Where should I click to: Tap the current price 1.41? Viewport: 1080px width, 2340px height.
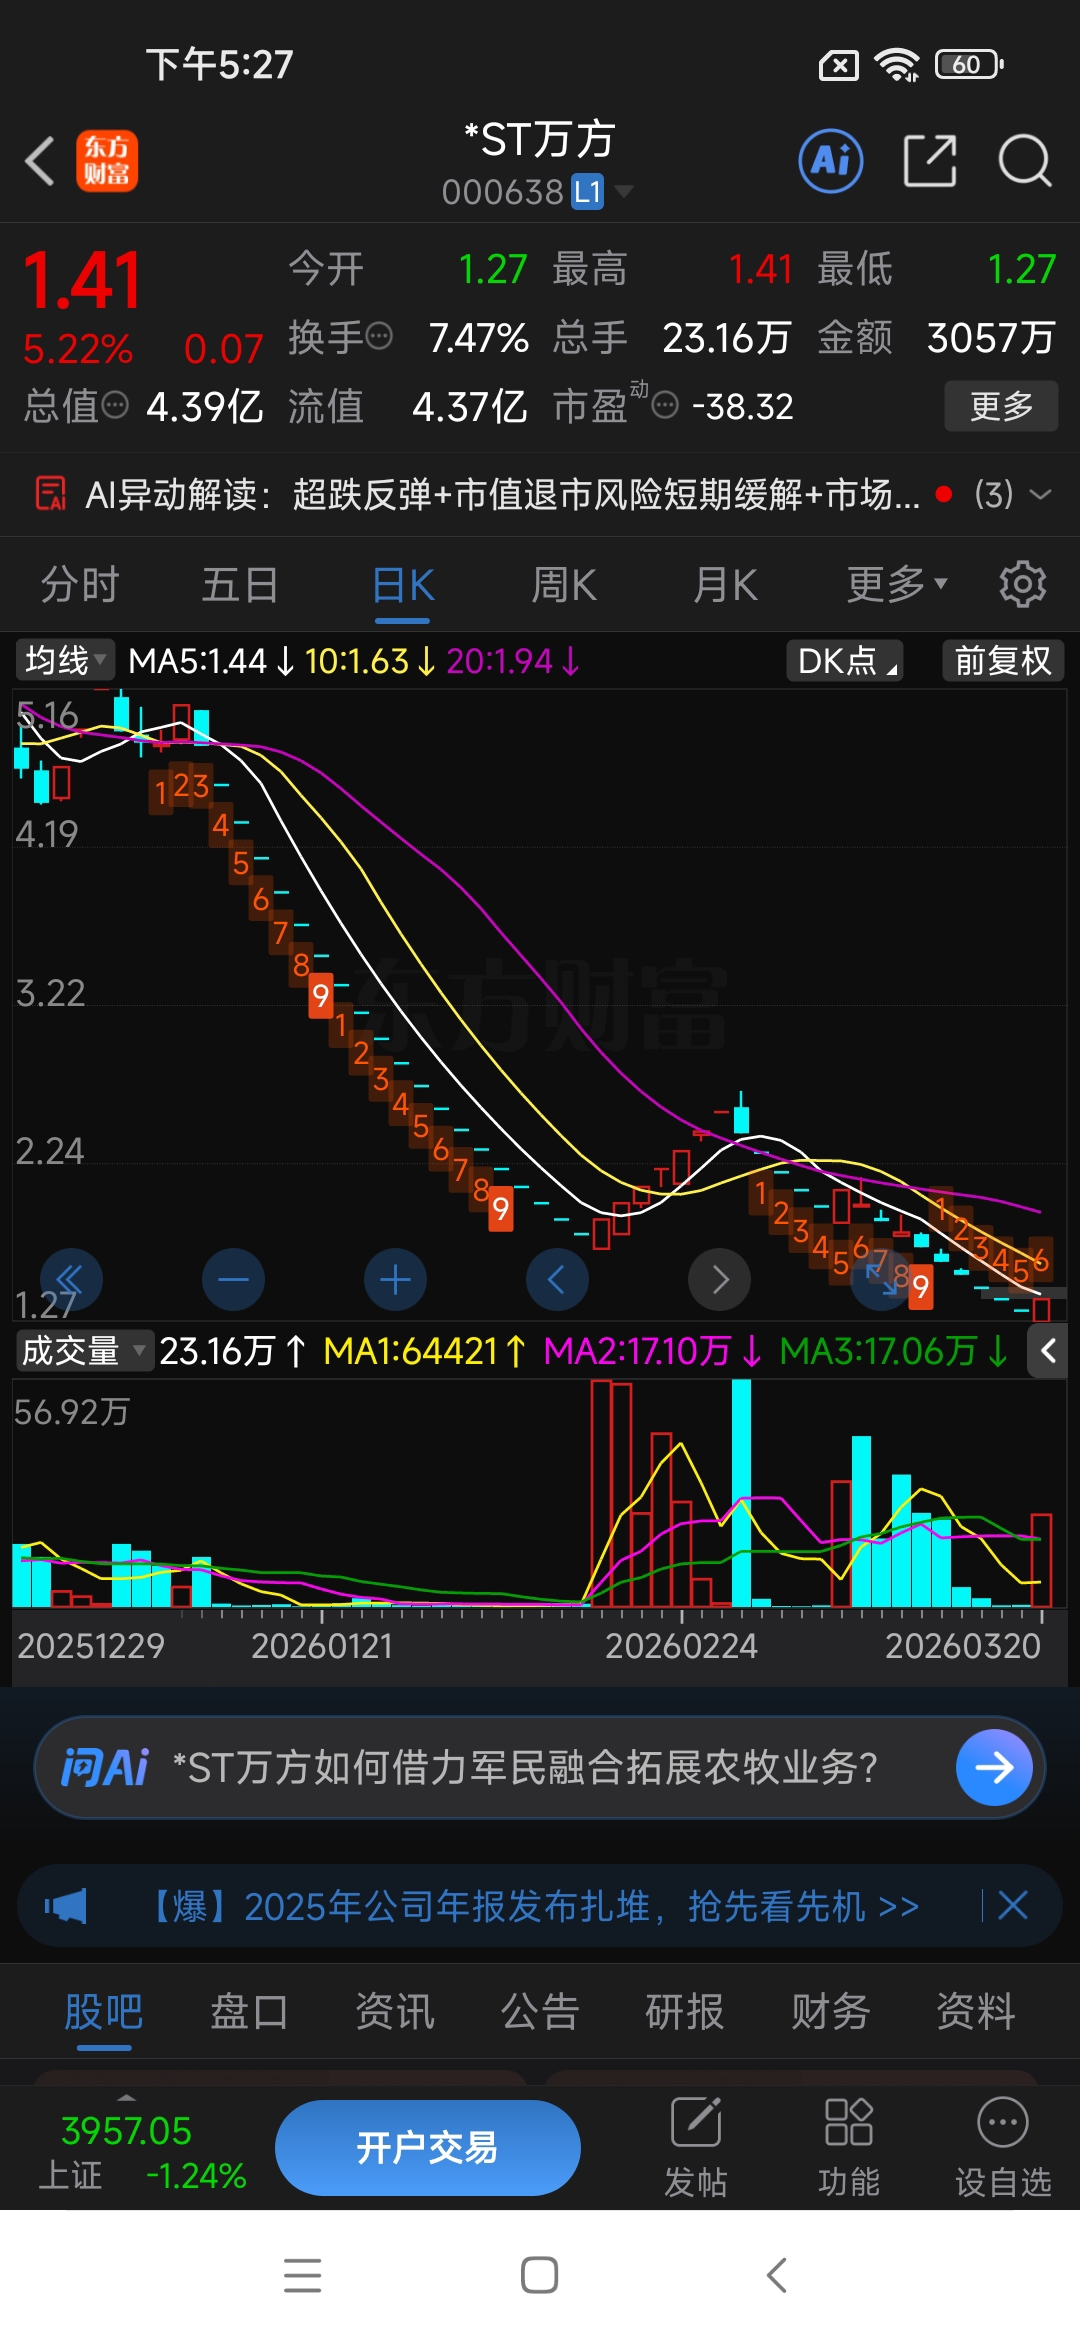pos(82,281)
